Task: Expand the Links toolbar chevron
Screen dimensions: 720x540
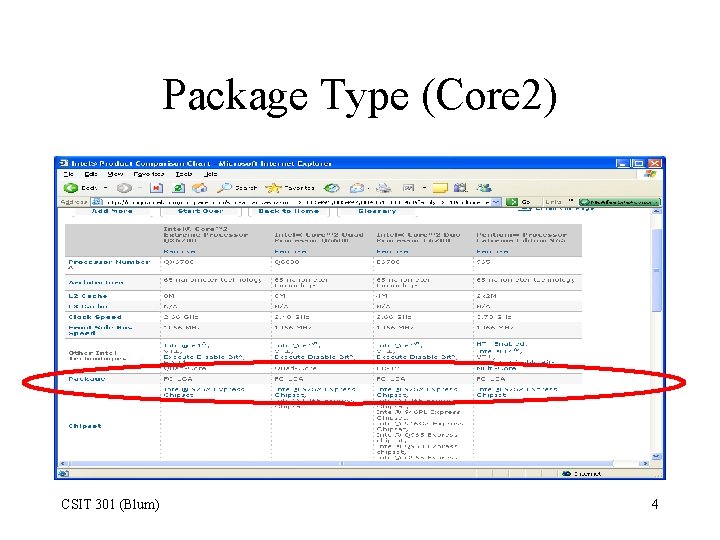Action: 571,201
